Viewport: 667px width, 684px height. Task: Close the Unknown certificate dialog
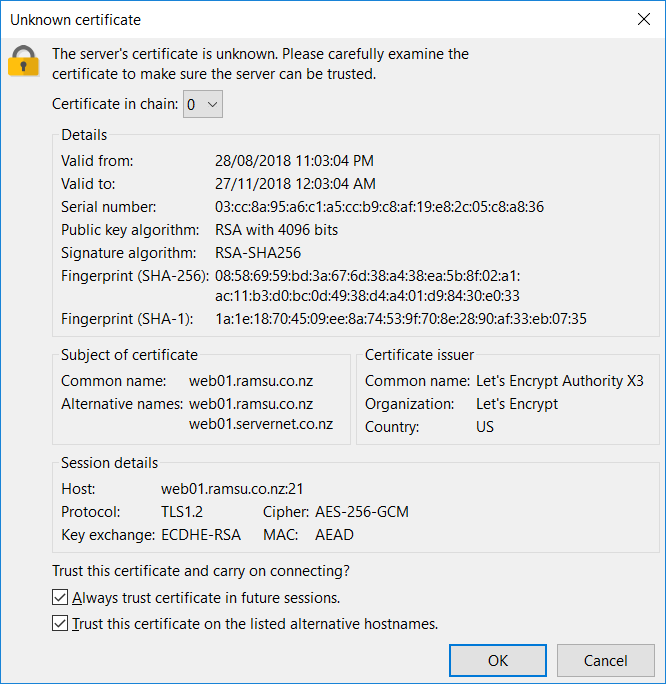(x=643, y=19)
